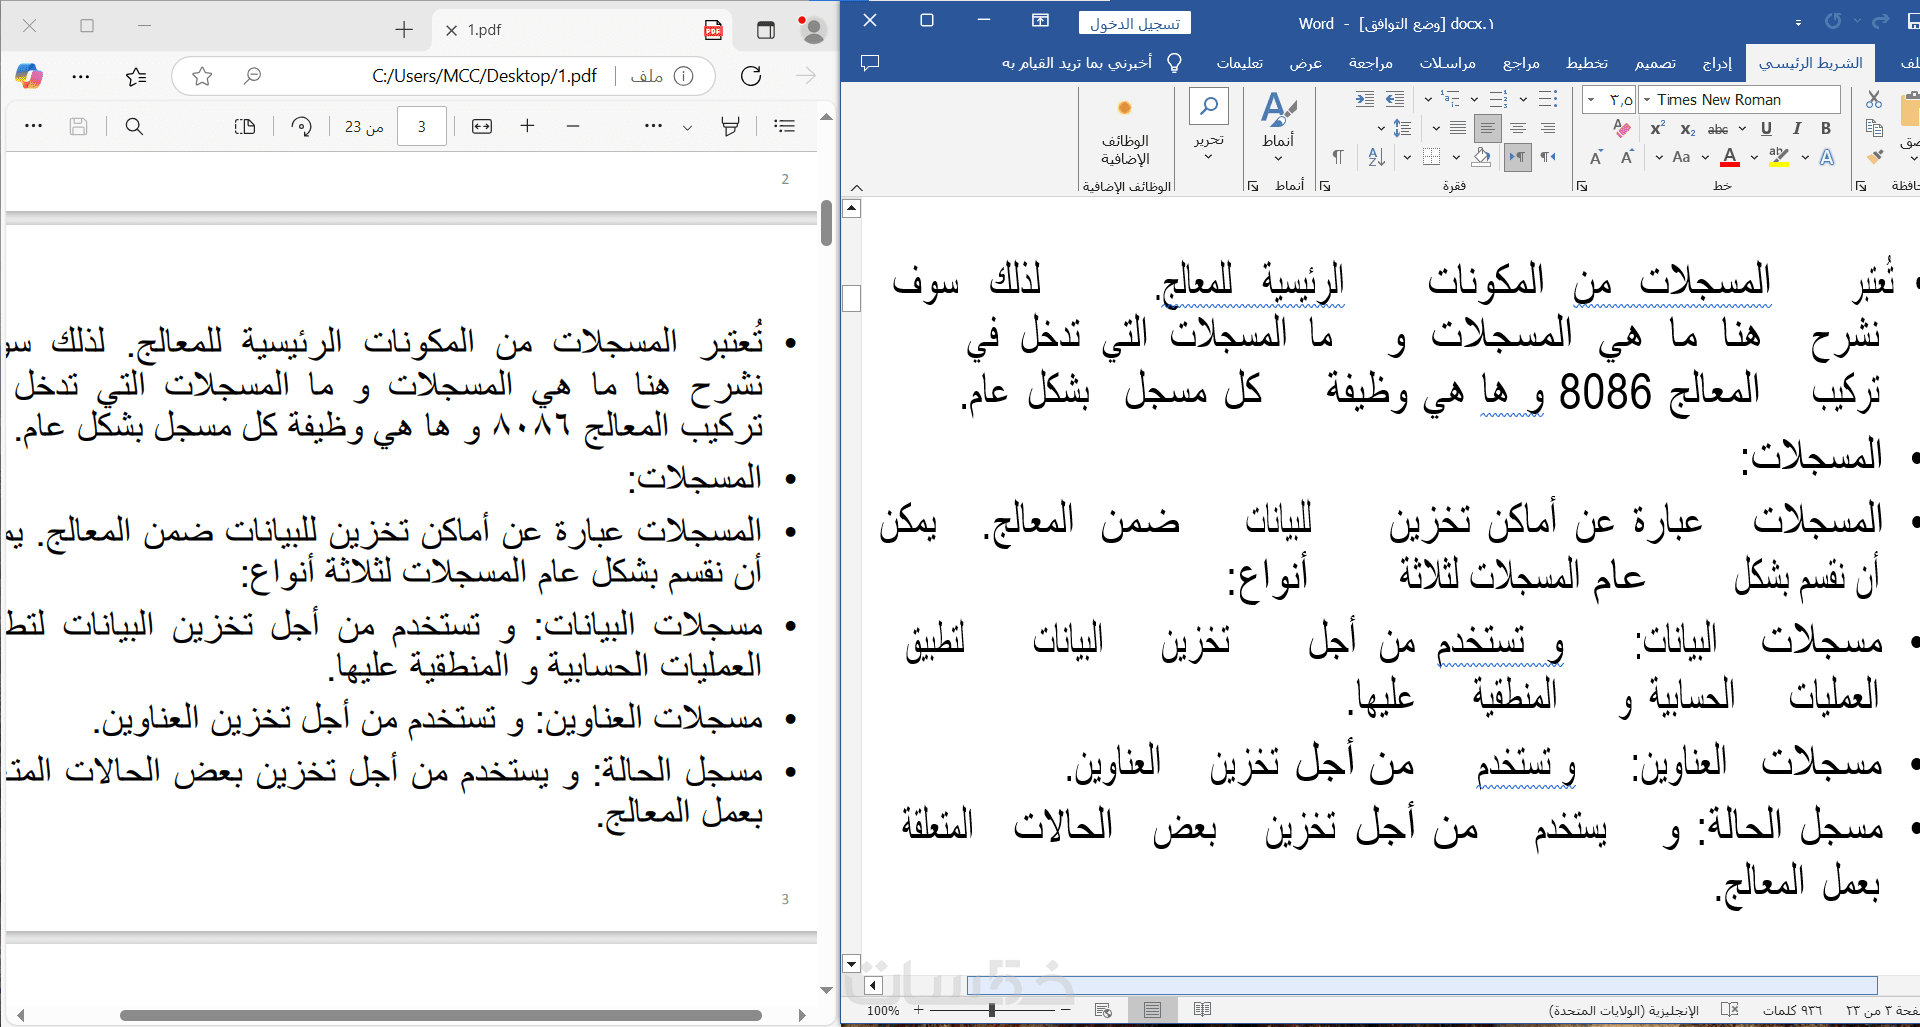This screenshot has width=1920, height=1027.
Task: Open Mailings (مراسلات) tab
Action: tap(1447, 63)
